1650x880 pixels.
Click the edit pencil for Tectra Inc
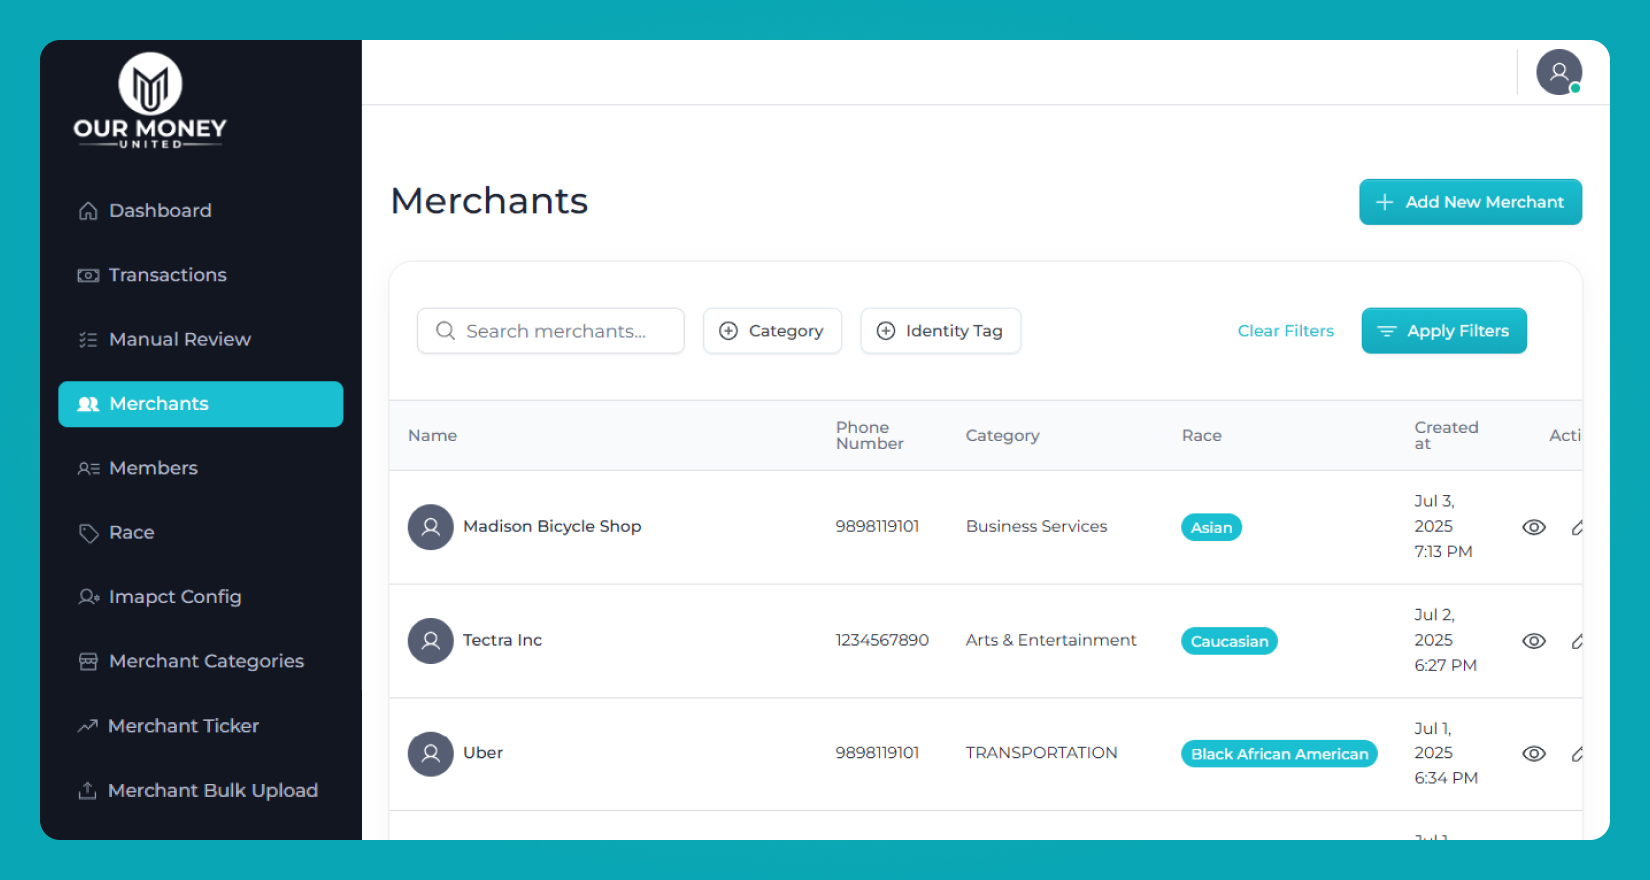(x=1576, y=641)
